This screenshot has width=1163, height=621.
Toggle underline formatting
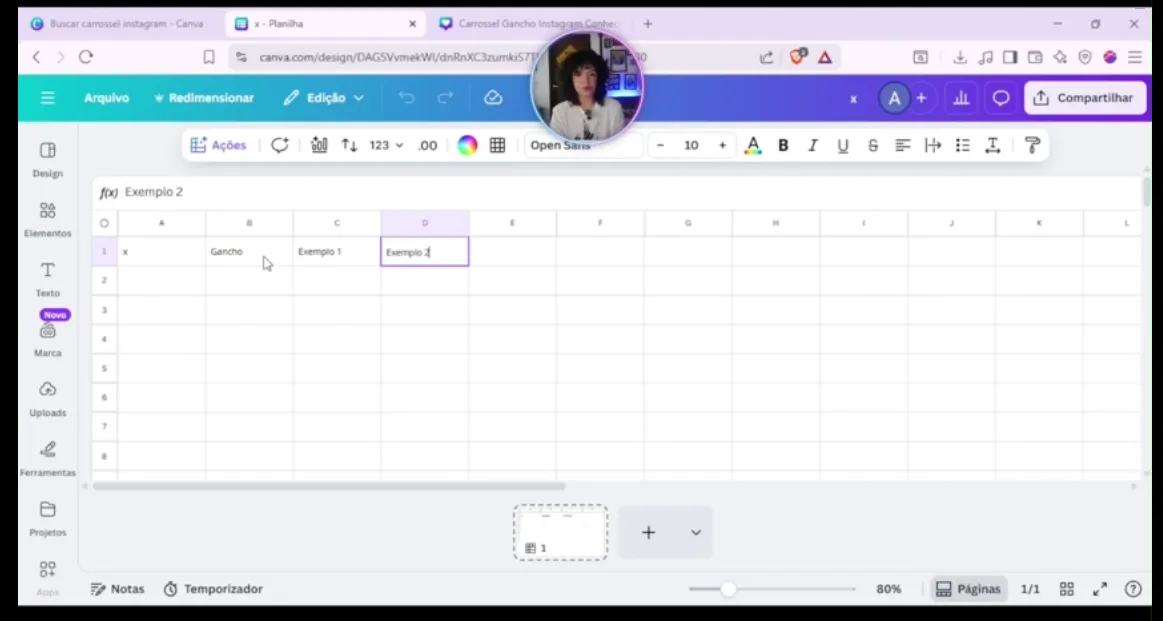[x=843, y=145]
